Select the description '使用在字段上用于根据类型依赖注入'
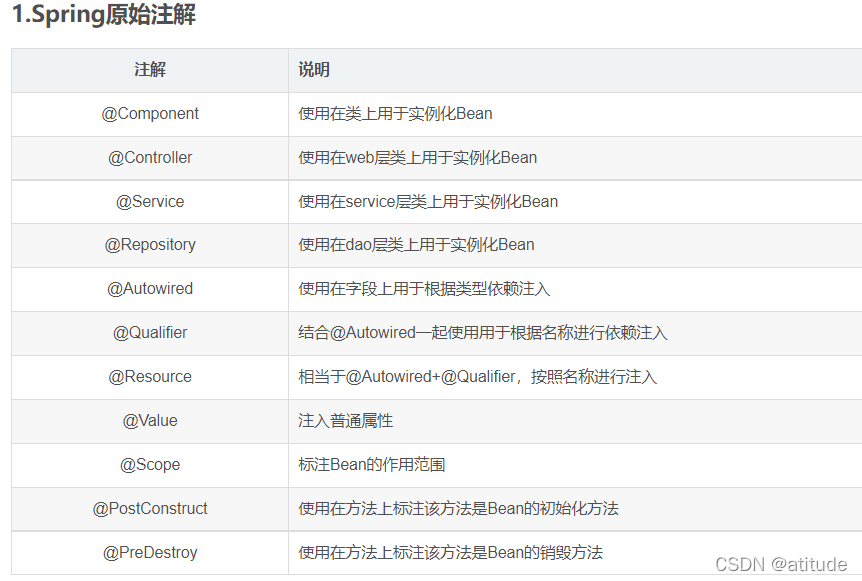The width and height of the screenshot is (862, 581). pos(424,289)
